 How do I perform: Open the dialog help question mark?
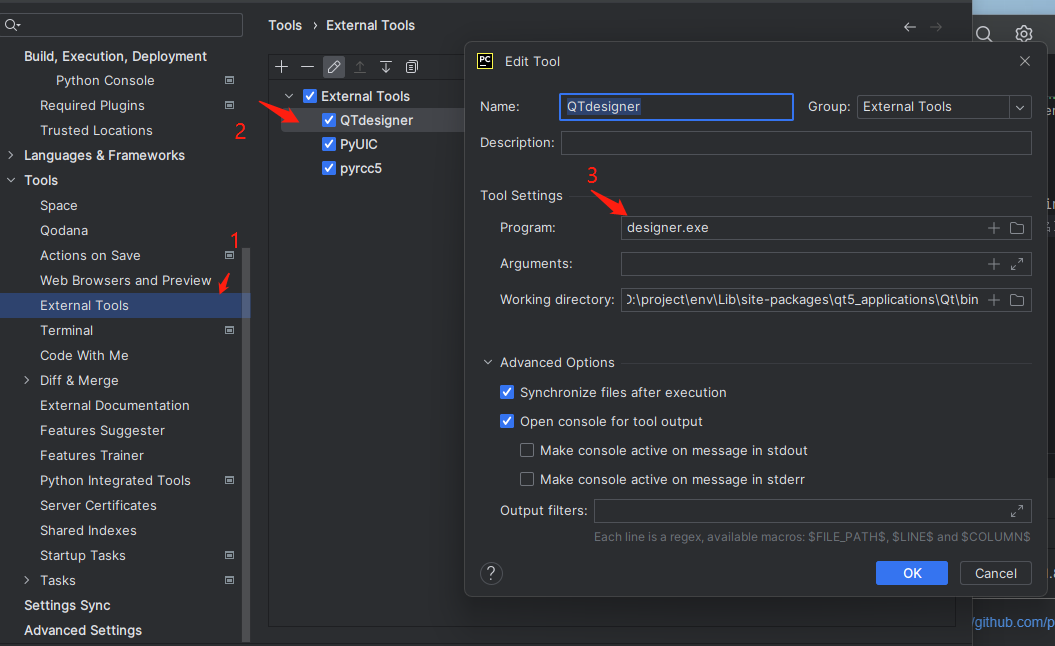point(491,573)
